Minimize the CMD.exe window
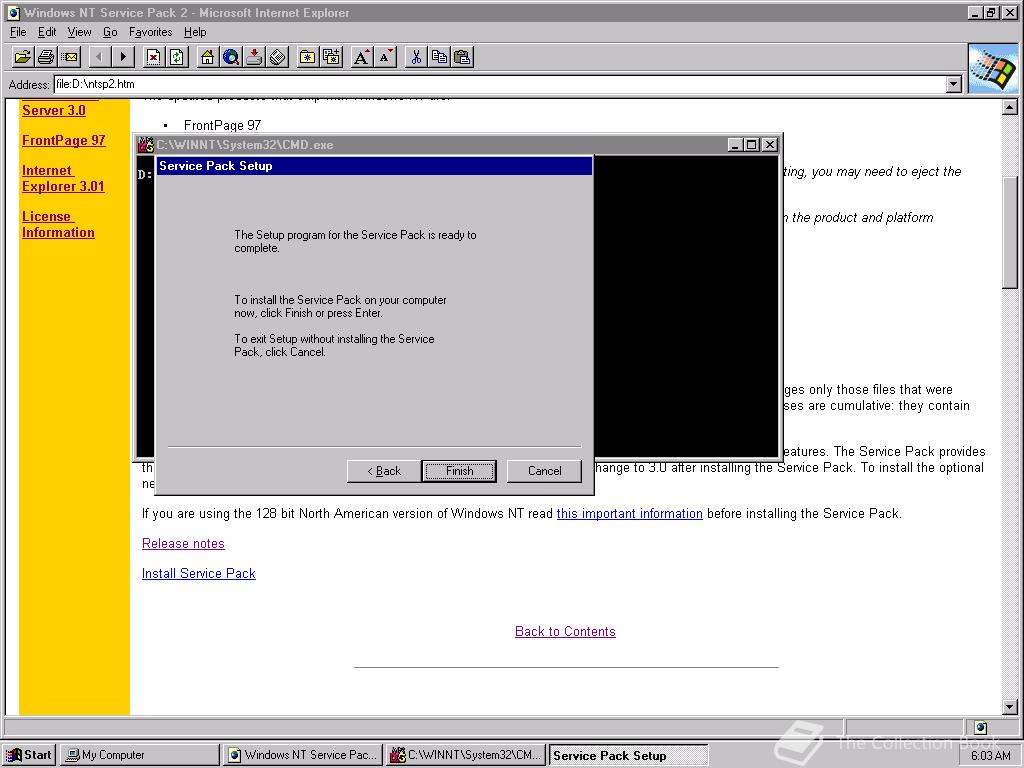 point(736,145)
